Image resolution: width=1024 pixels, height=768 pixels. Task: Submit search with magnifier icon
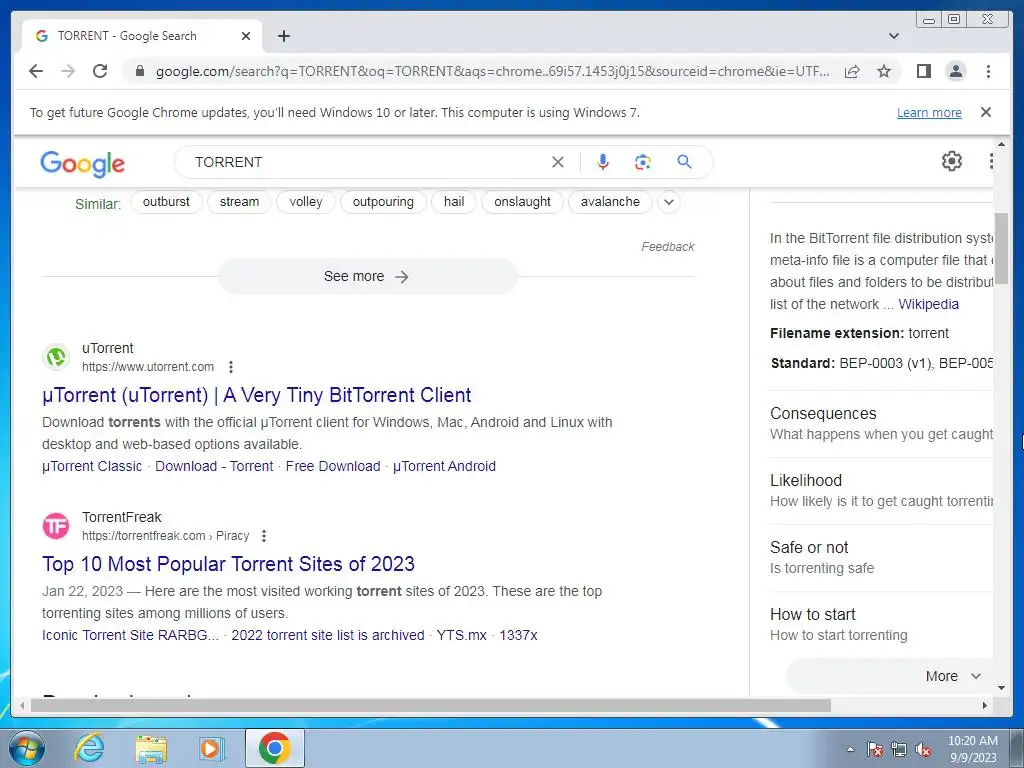pyautogui.click(x=684, y=162)
